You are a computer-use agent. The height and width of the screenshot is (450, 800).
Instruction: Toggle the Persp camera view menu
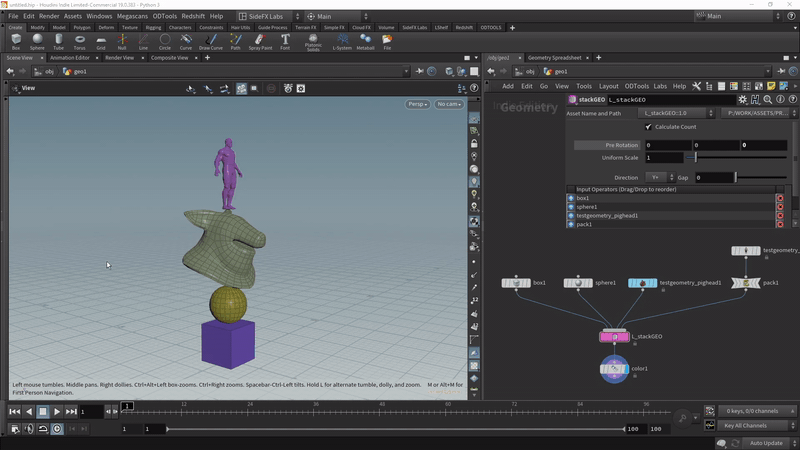click(x=417, y=104)
